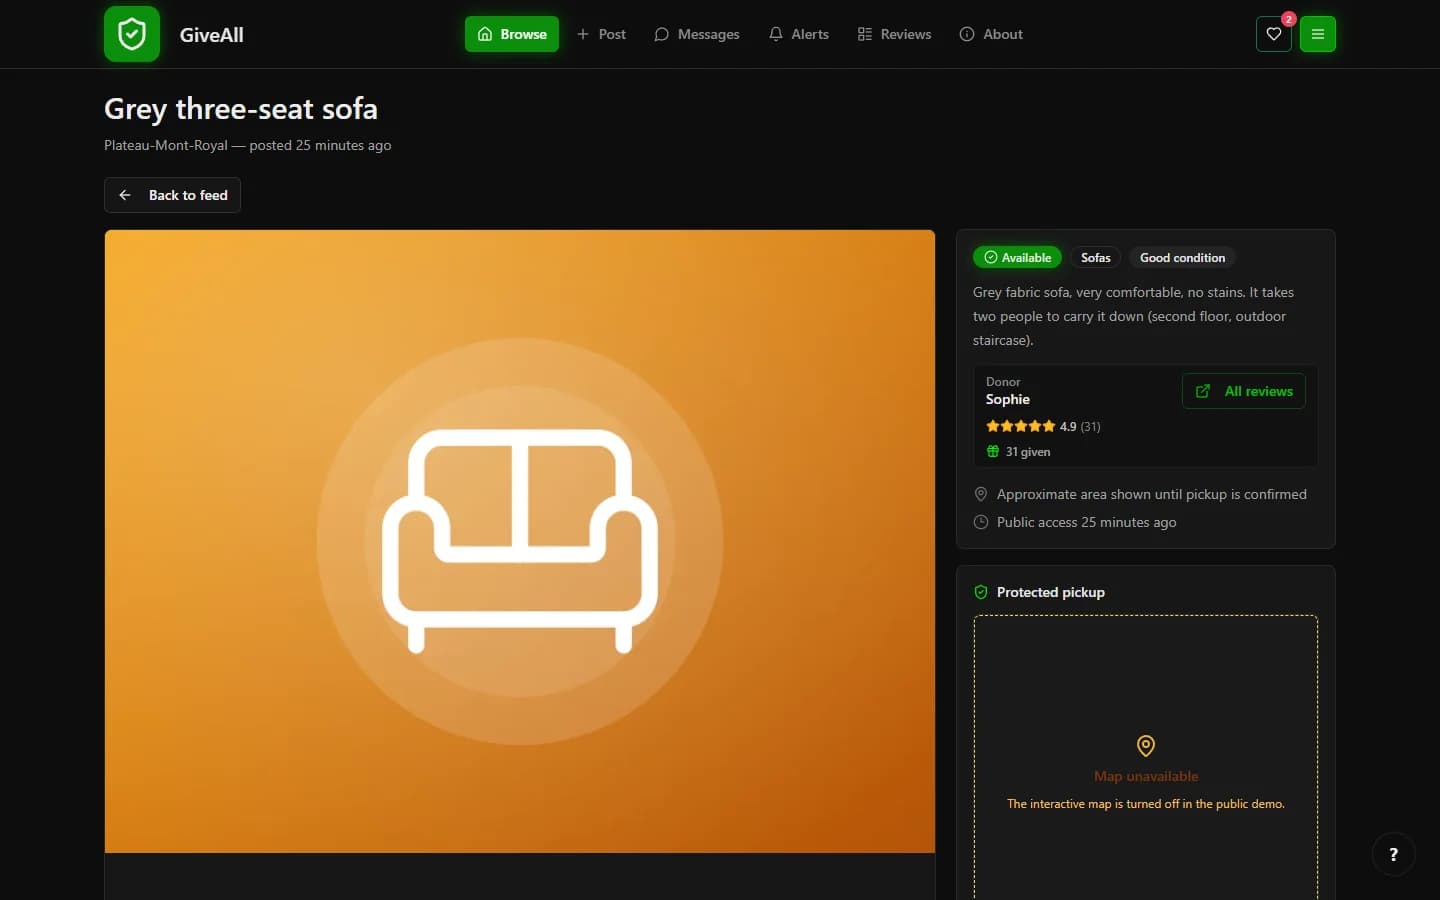Open All reviews for the donor
This screenshot has width=1440, height=900.
1244,391
